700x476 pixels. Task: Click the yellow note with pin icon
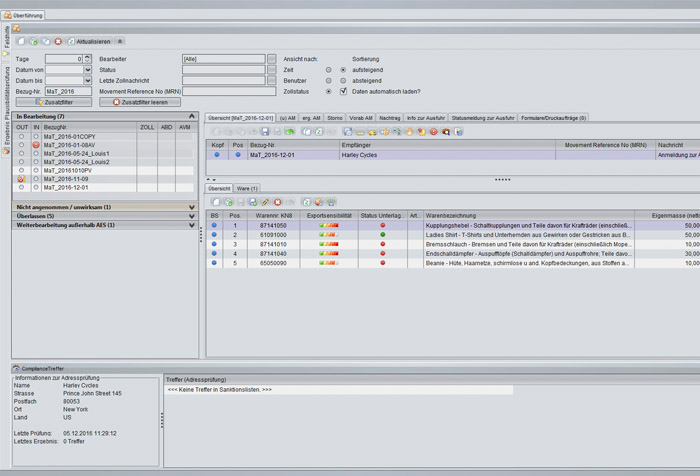(421, 132)
